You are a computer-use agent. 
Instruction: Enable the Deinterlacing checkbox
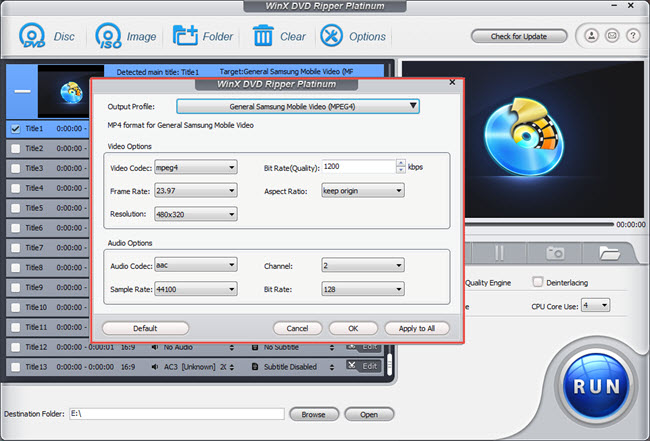tap(538, 282)
